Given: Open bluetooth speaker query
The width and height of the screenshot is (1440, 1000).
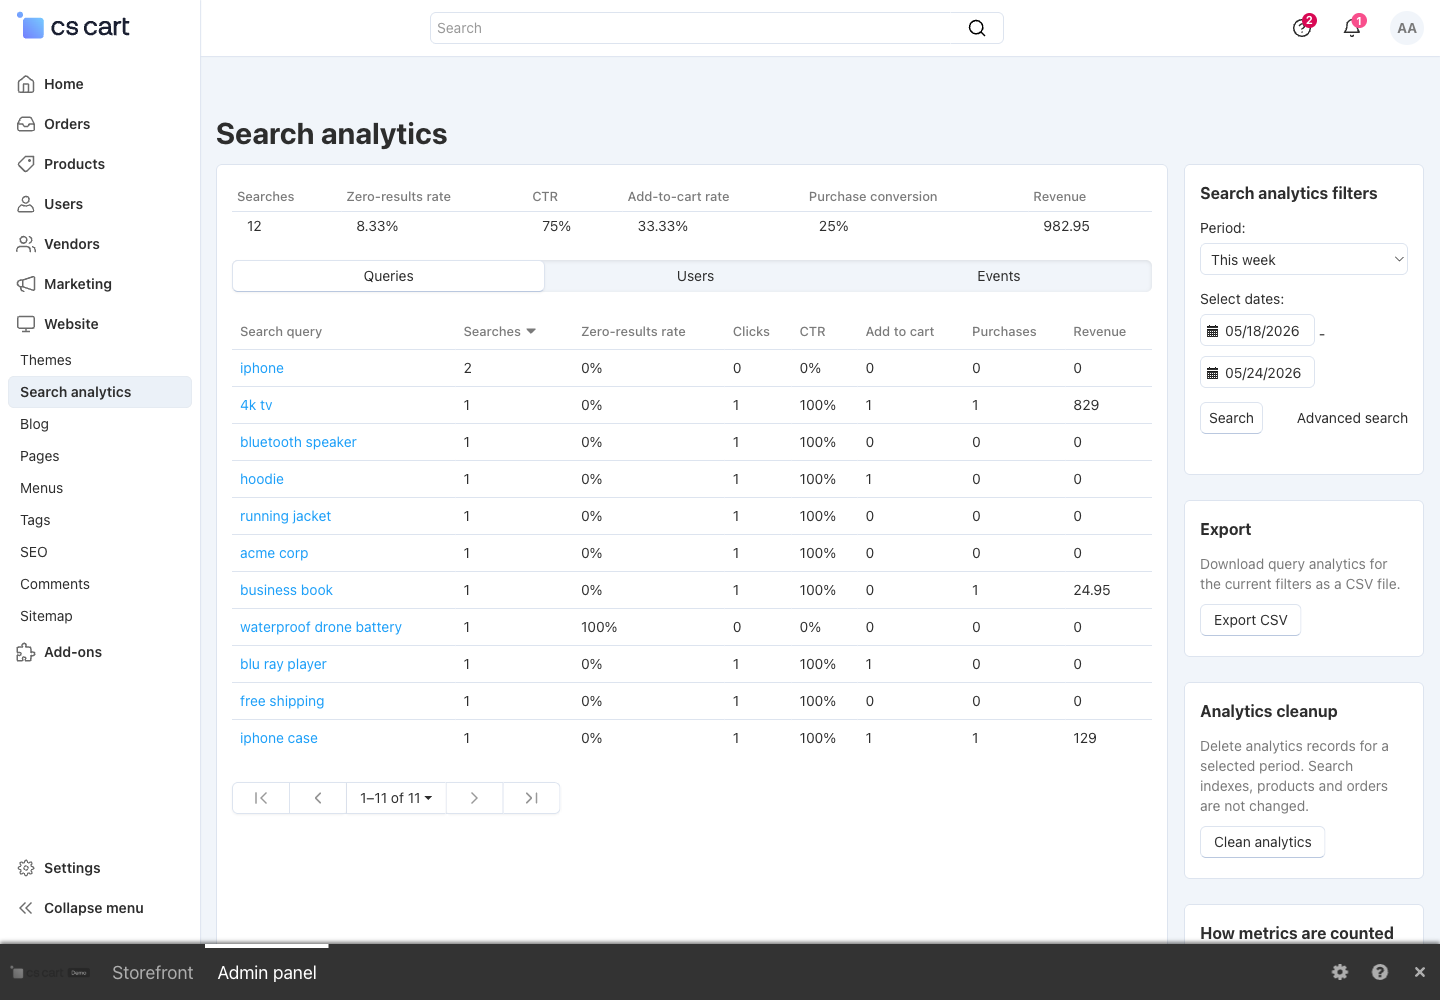Looking at the screenshot, I should 298,442.
